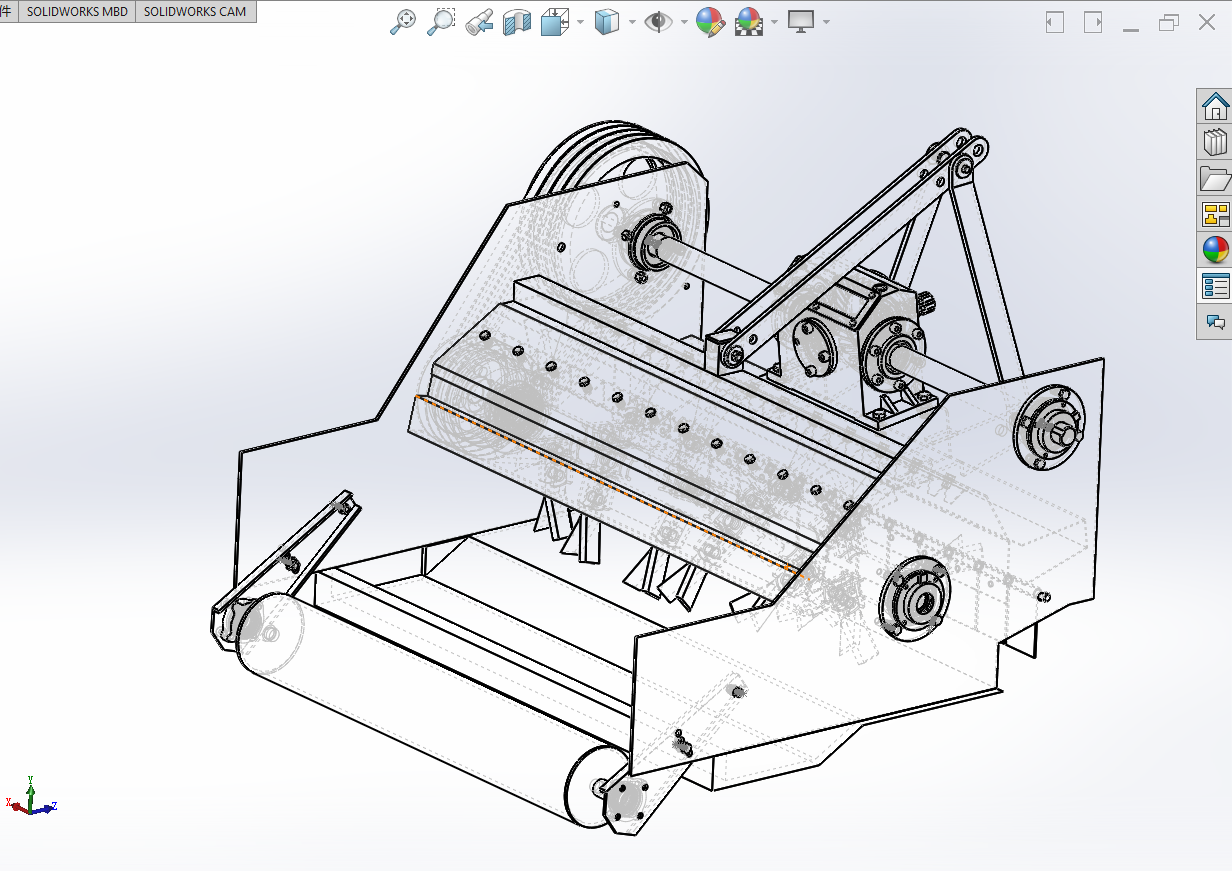Toggle the Hide/Show Items eye icon

click(658, 22)
